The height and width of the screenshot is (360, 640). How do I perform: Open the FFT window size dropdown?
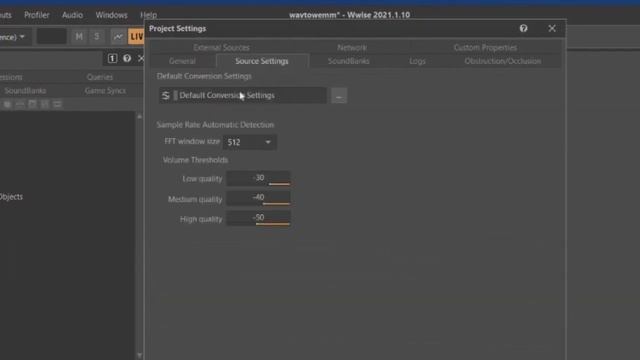(x=249, y=142)
